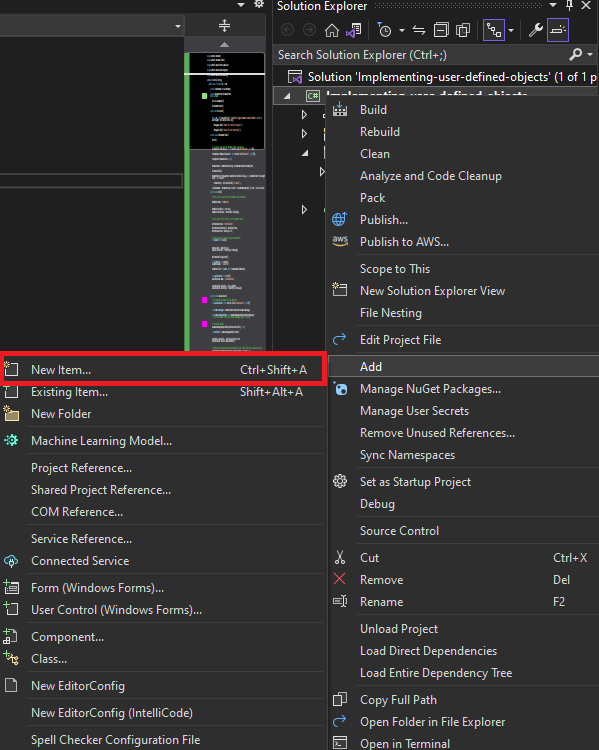Click the Machine Learning Model icon
The width and height of the screenshot is (599, 750).
[11, 441]
